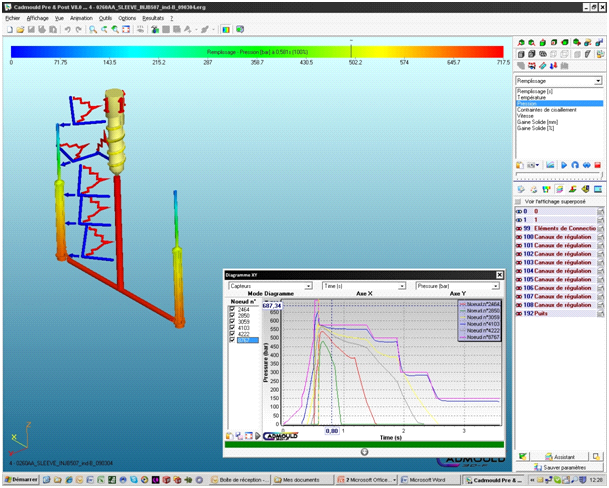The height and width of the screenshot is (488, 609).
Task: Select 'Contraintes de cisaillement' in results list
Action: 546,110
